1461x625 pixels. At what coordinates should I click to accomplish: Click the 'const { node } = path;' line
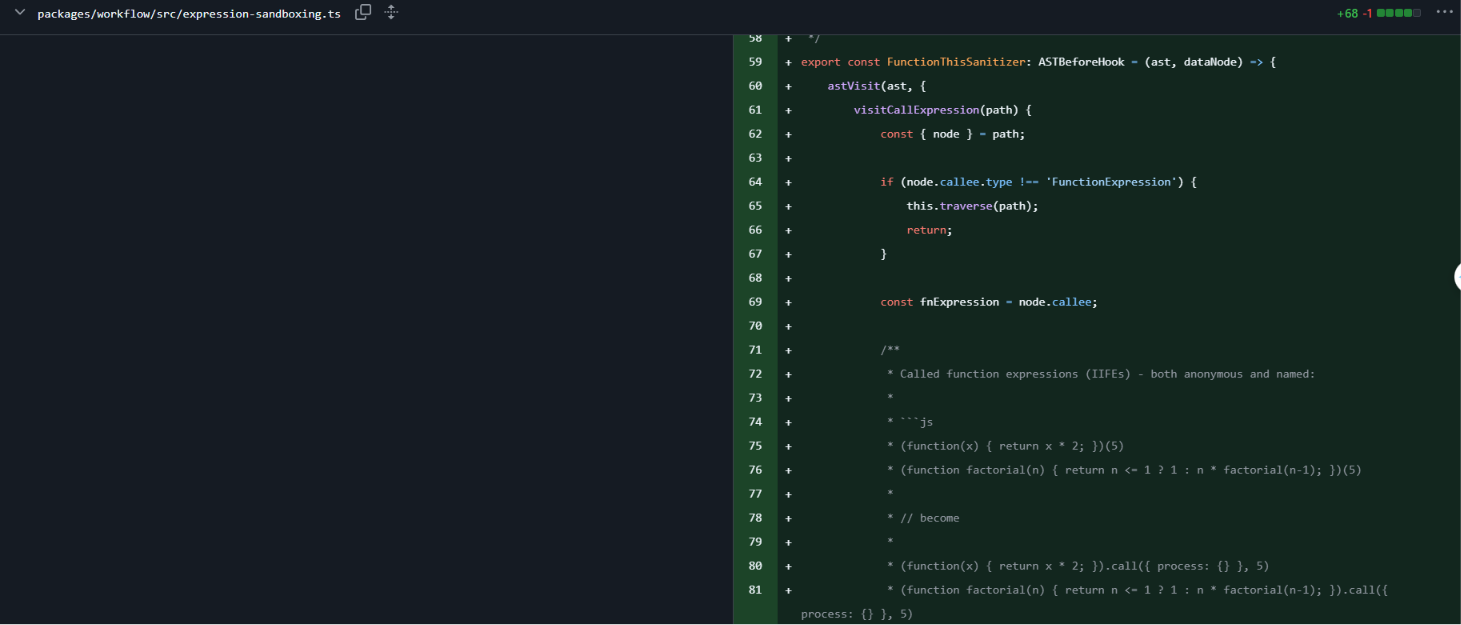(x=952, y=134)
